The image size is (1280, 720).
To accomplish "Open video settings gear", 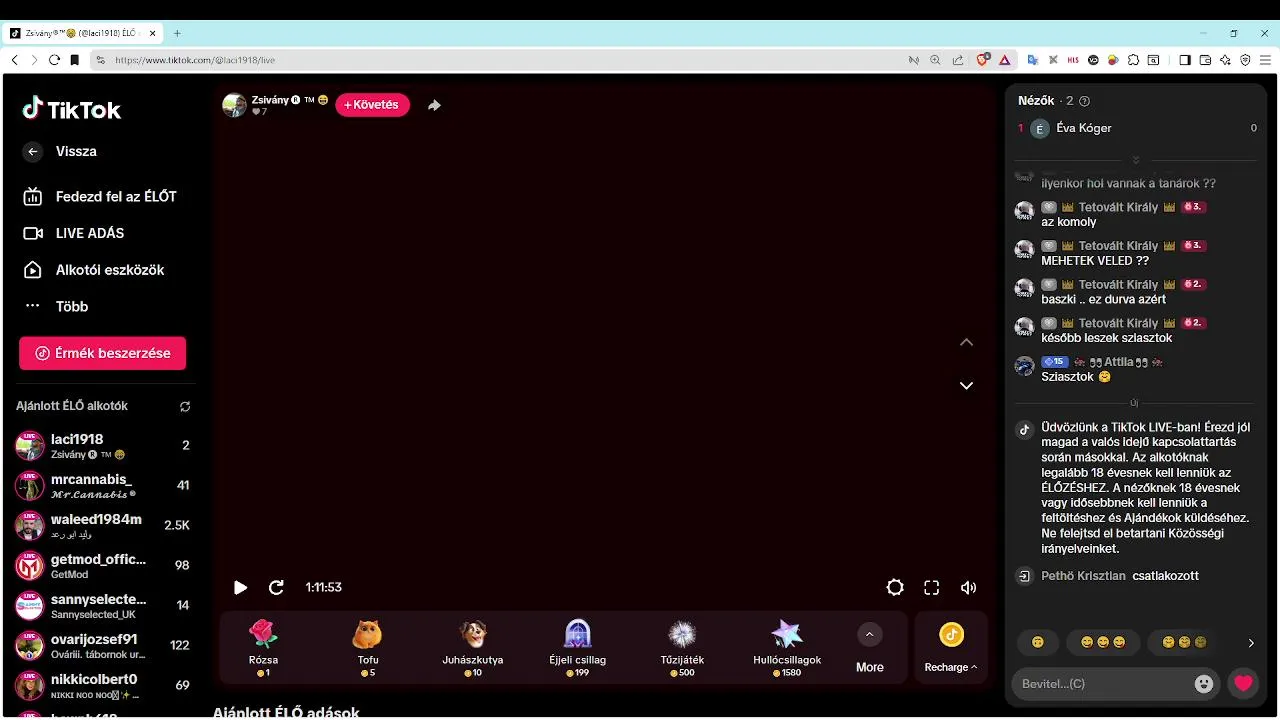I will (x=895, y=588).
